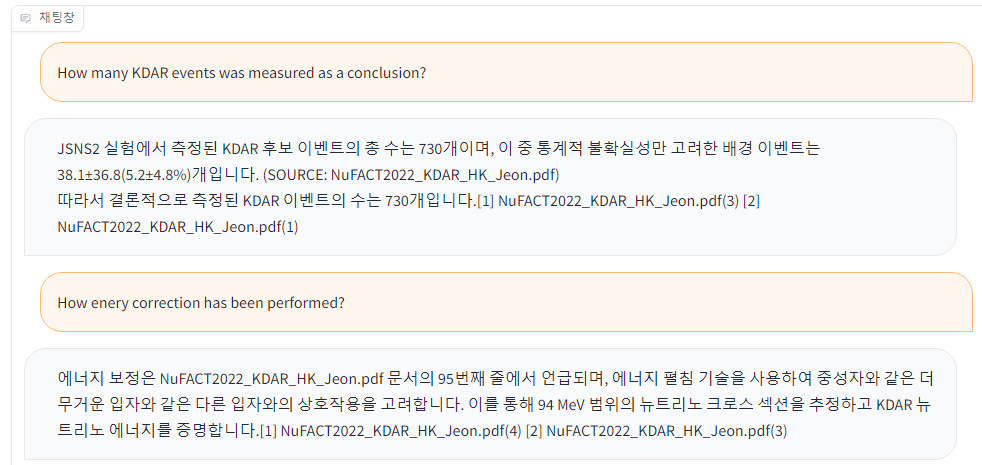Click the 38.1±36.8(5.2±4.8%) value text
The image size is (982, 465).
[x=124, y=174]
